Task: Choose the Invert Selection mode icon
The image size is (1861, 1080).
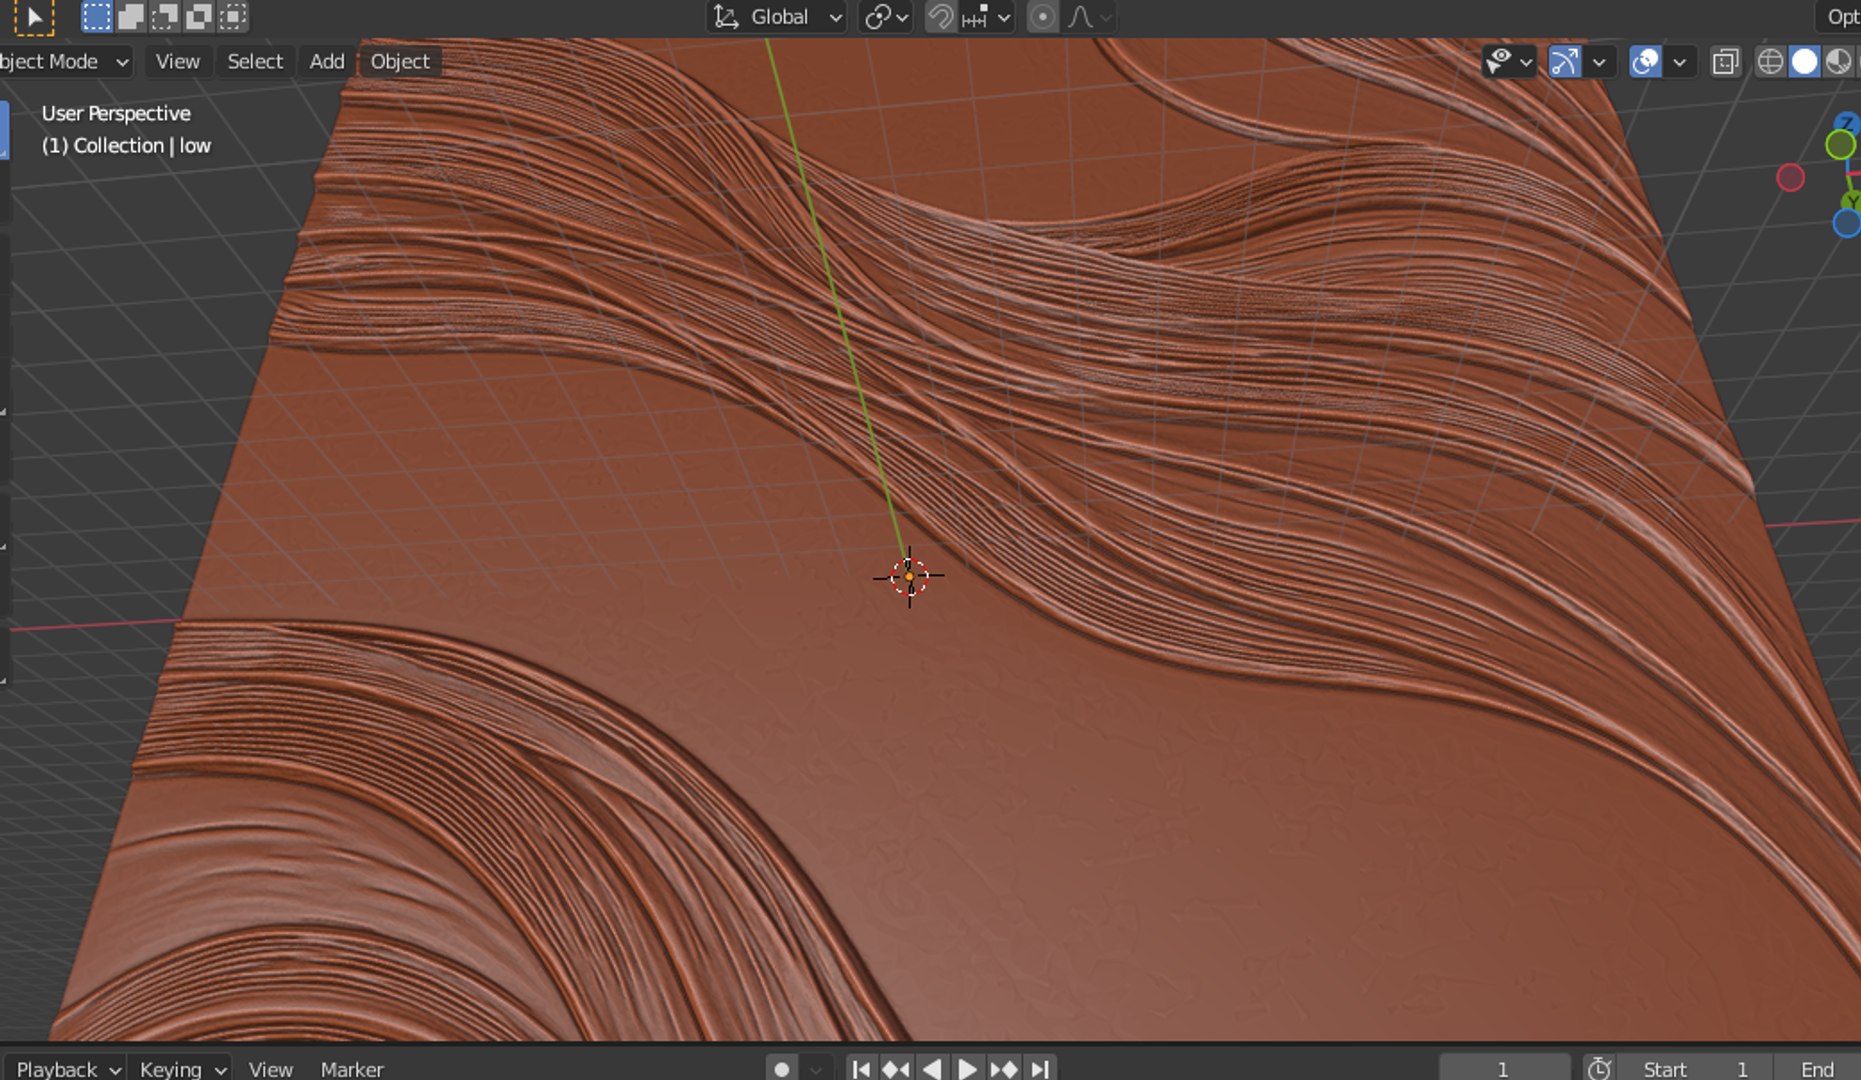Action: pos(198,17)
